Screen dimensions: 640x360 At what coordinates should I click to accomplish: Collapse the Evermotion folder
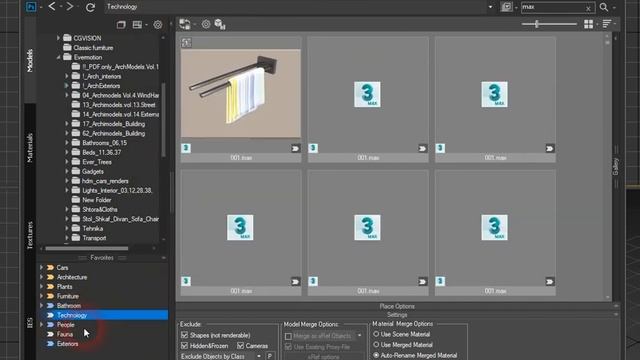click(58, 57)
